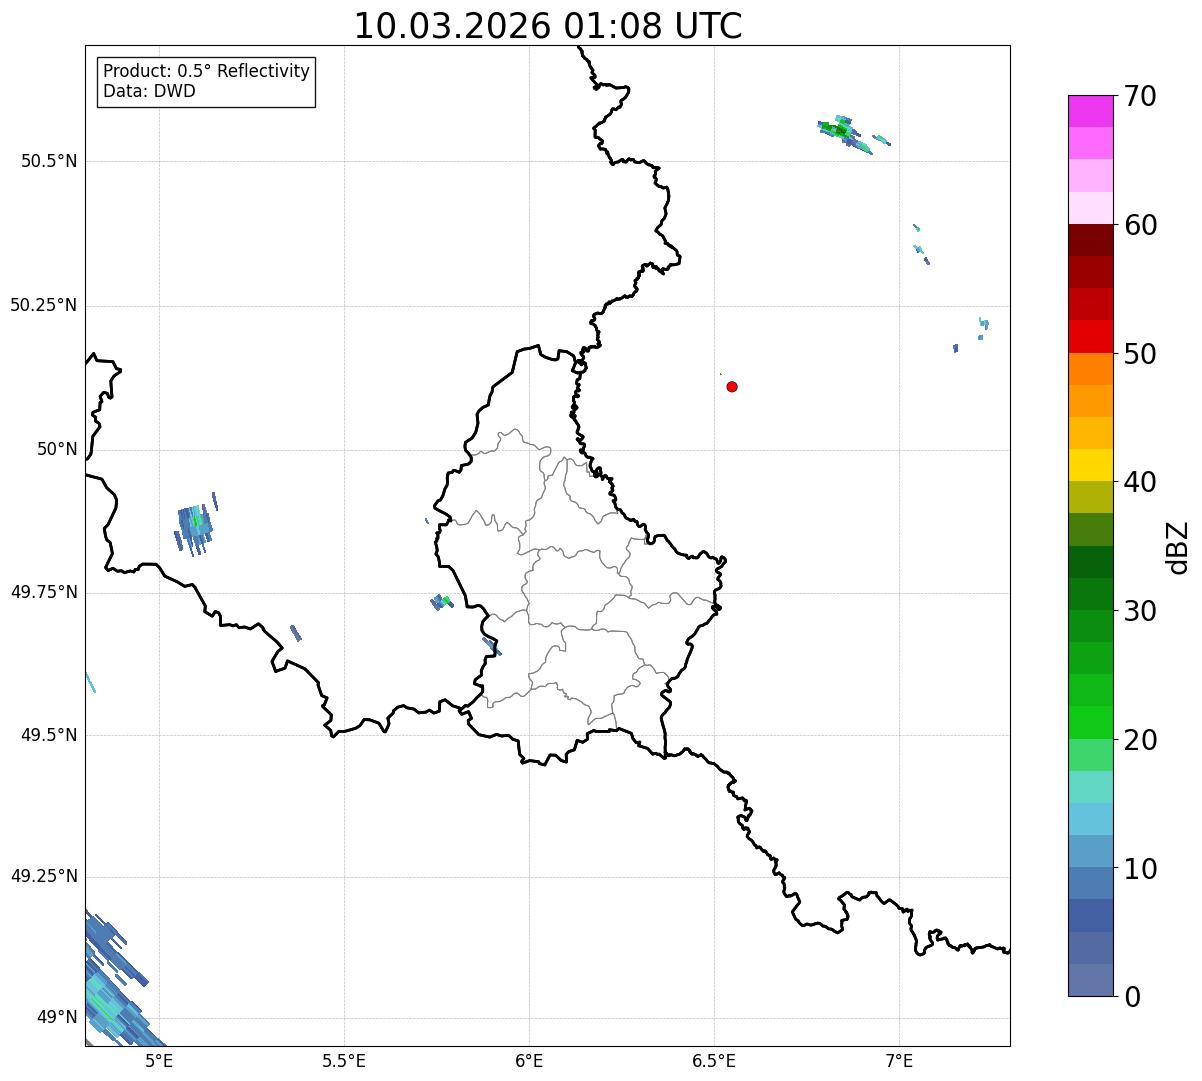
Task: Click the orange colorbar swatch below 50
Action: 1091,369
